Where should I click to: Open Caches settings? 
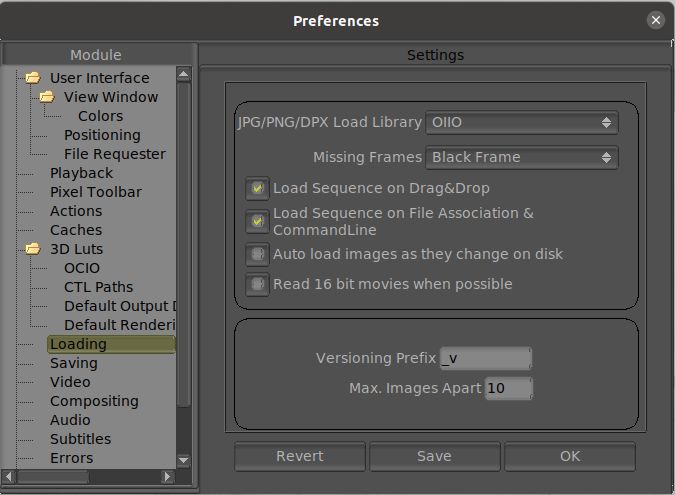76,230
